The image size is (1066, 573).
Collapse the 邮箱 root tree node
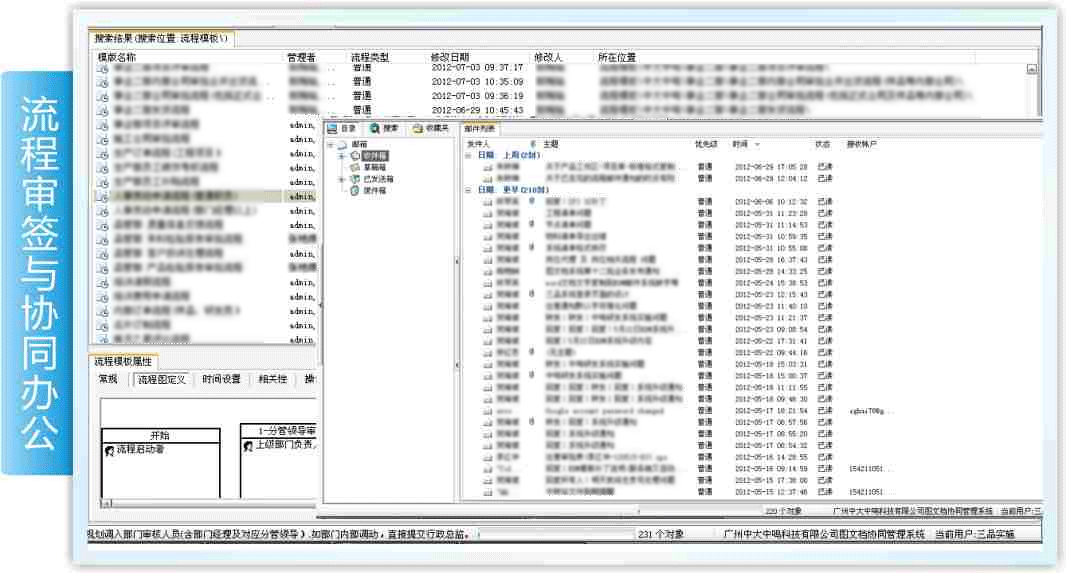[330, 145]
